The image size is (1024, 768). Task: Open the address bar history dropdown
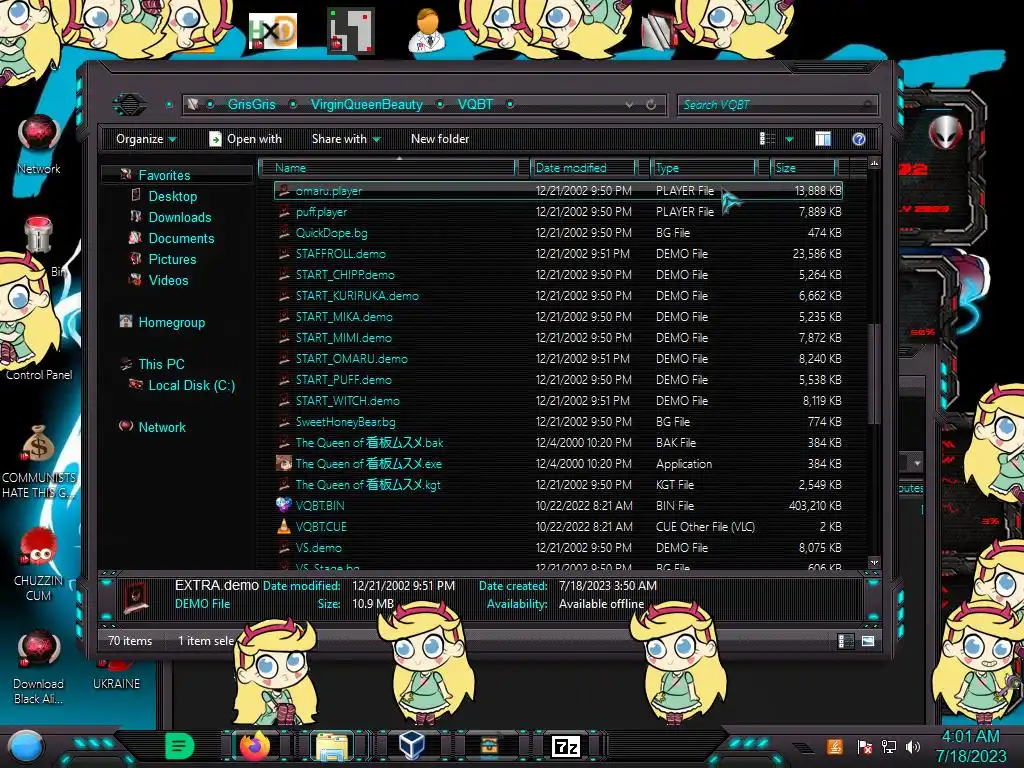(x=629, y=104)
